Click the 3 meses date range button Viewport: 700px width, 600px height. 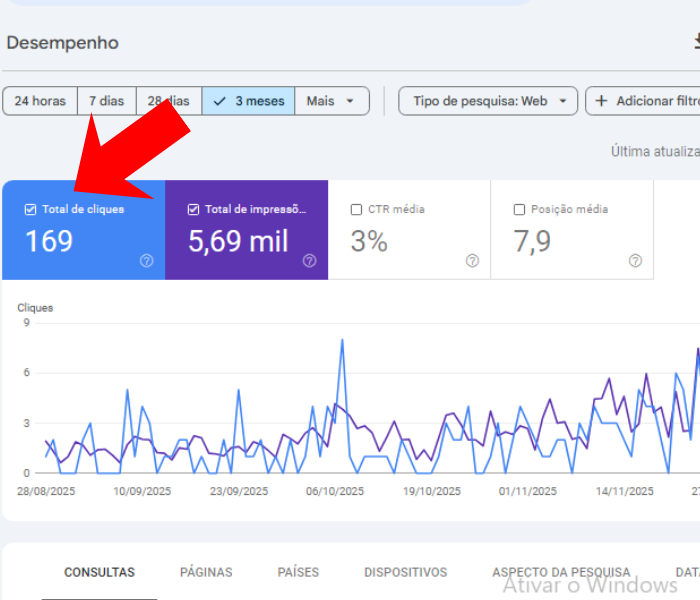point(248,101)
